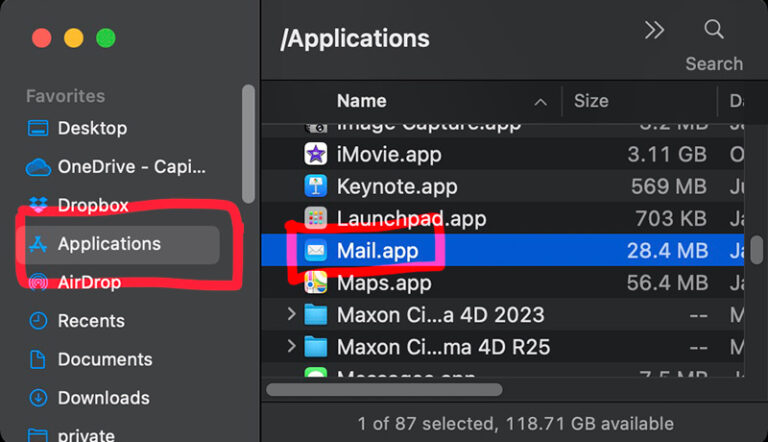Click the Downloads arrow icon
Viewport: 768px width, 442px height.
(38, 398)
